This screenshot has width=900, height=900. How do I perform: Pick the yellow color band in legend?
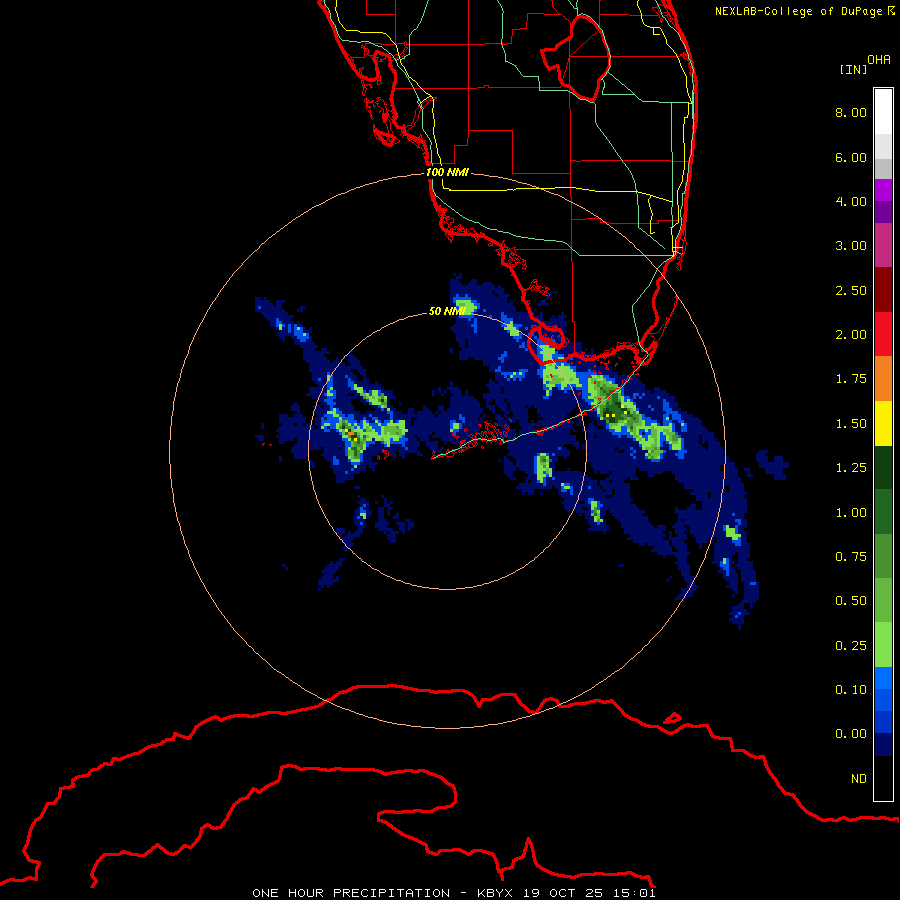[883, 423]
